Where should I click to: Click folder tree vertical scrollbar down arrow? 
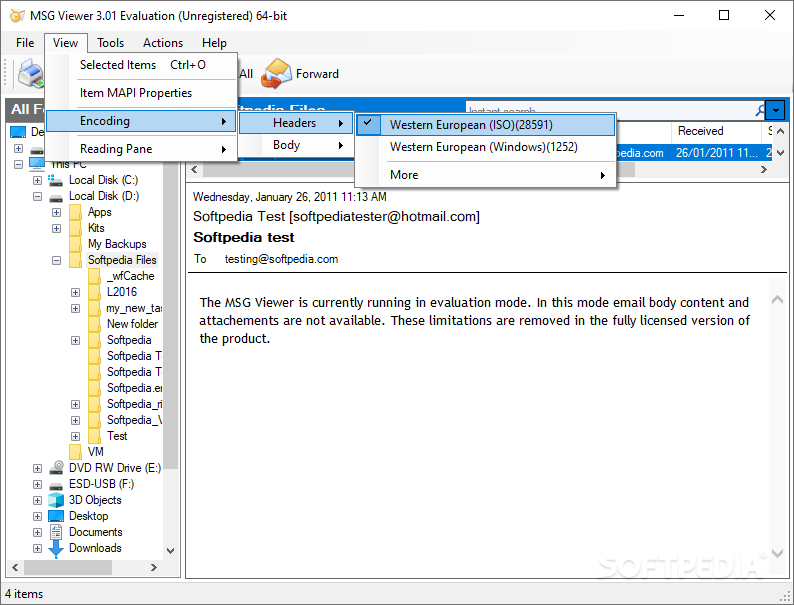click(171, 551)
